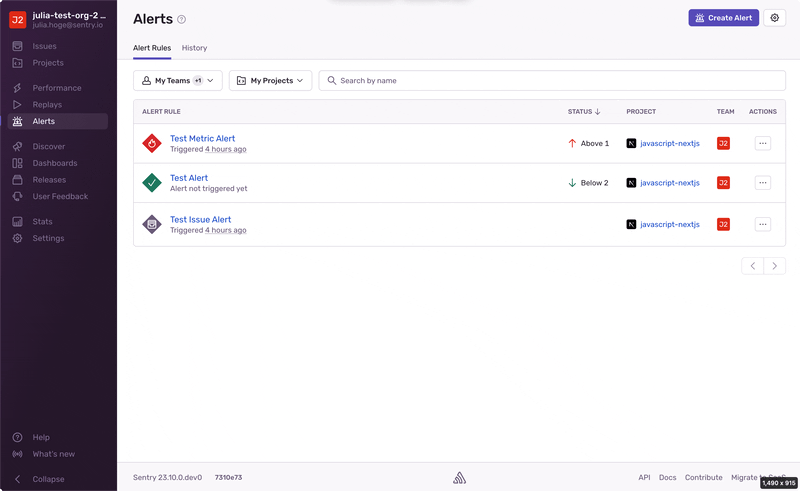The image size is (800, 491).
Task: Open the Test Issue Alert rule link
Action: [200, 220]
